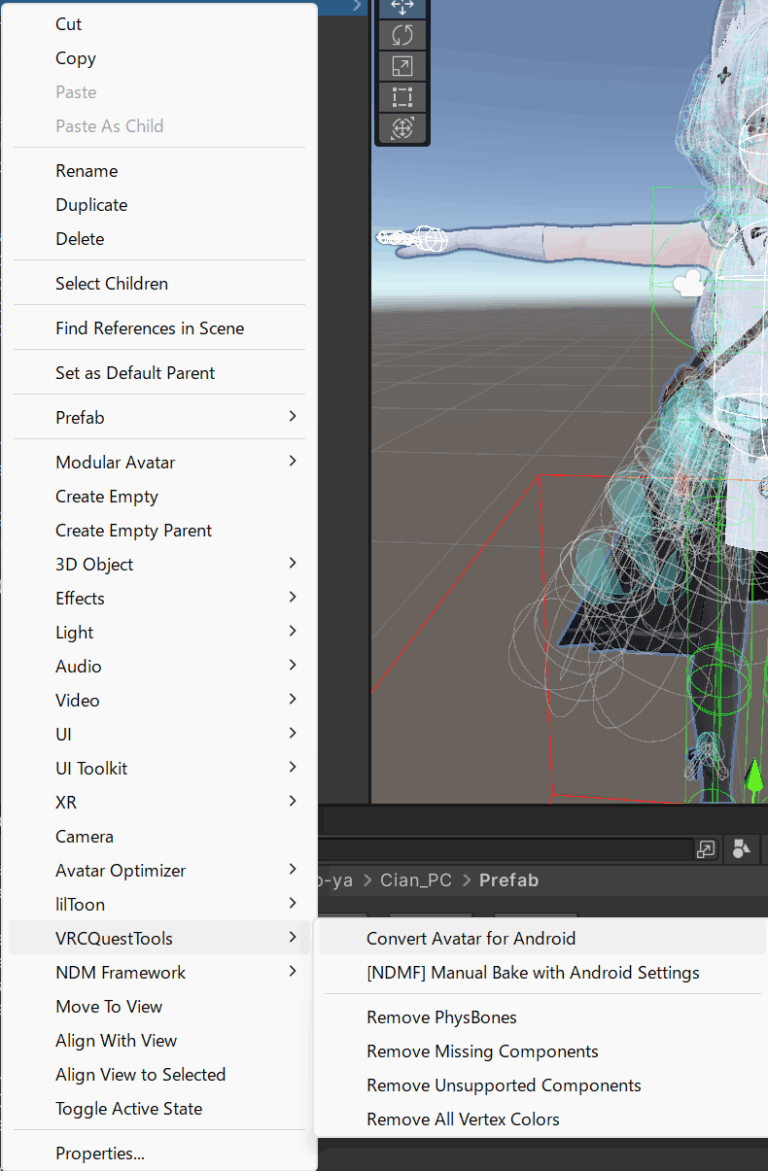Click Cian_PC in the breadcrumb path
The image size is (768, 1171).
click(416, 880)
